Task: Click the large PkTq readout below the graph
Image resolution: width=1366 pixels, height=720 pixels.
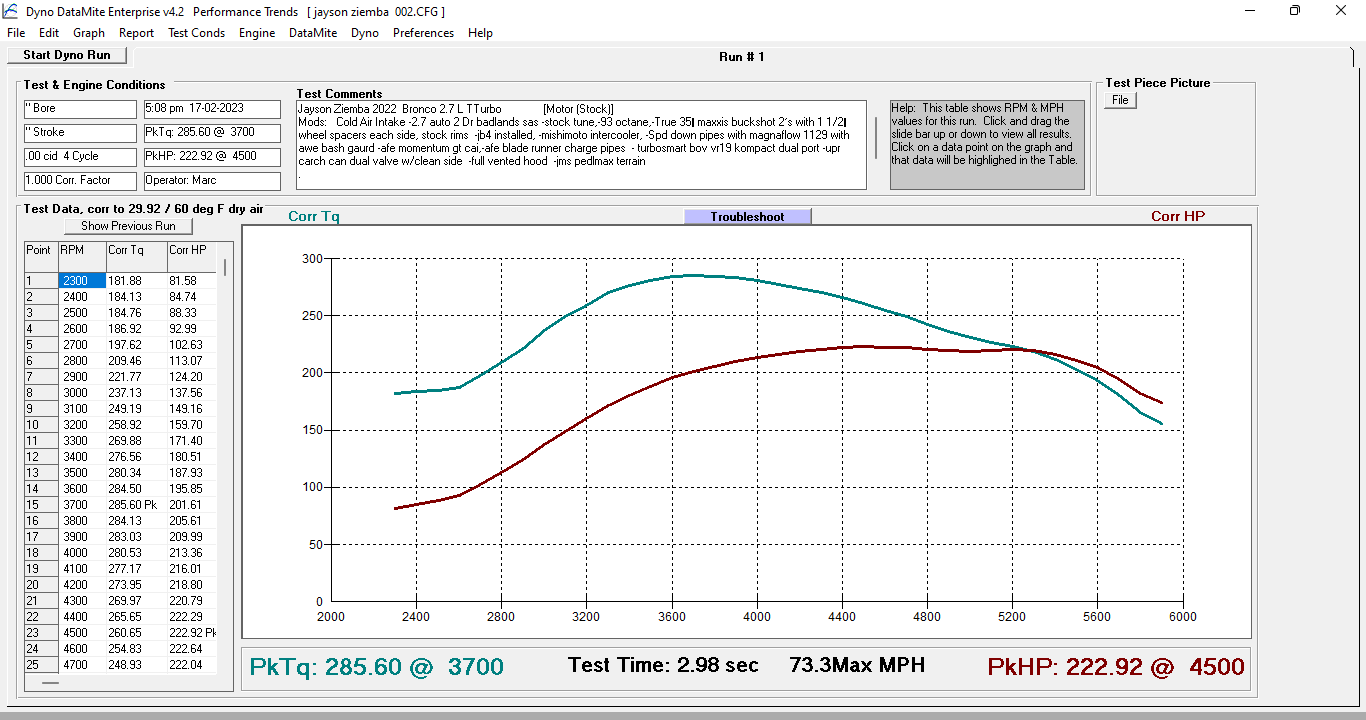Action: coord(377,667)
